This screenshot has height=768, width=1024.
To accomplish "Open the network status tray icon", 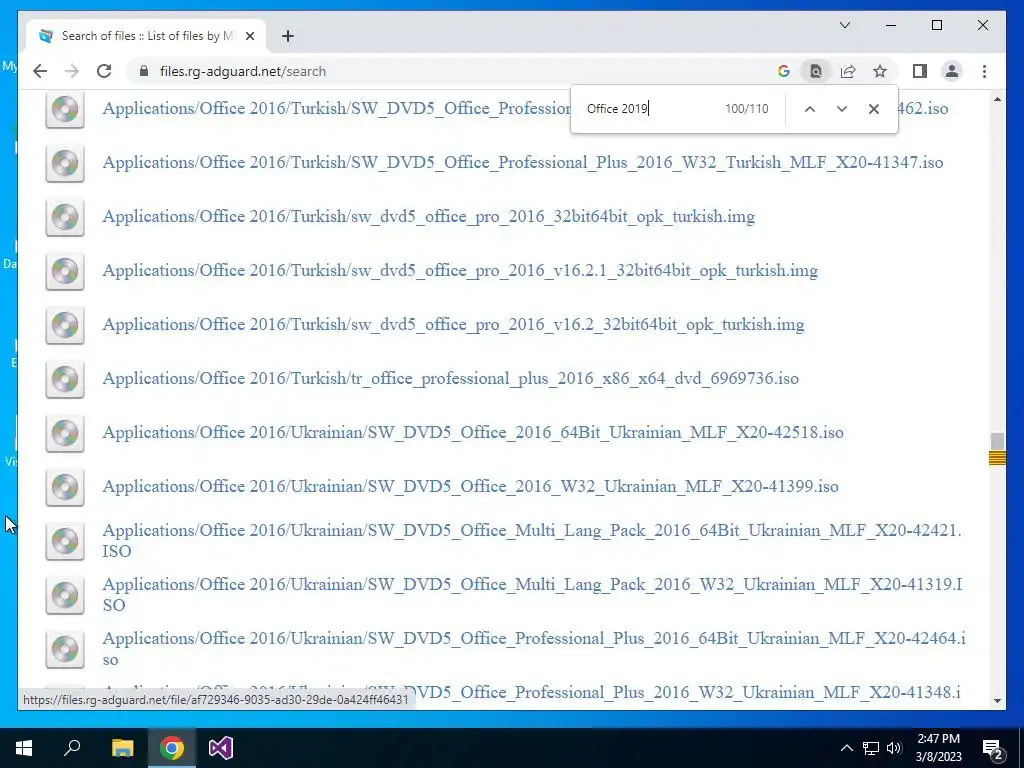I will click(x=871, y=748).
